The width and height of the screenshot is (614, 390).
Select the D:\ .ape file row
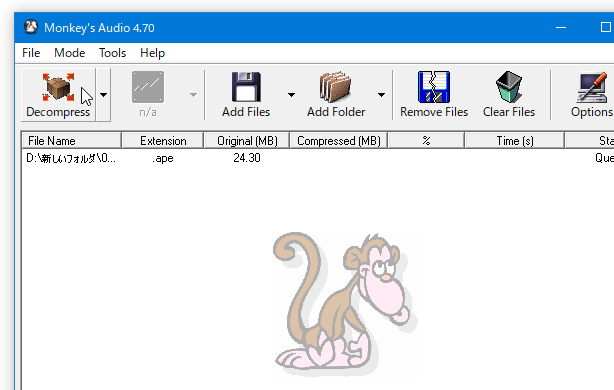318,158
